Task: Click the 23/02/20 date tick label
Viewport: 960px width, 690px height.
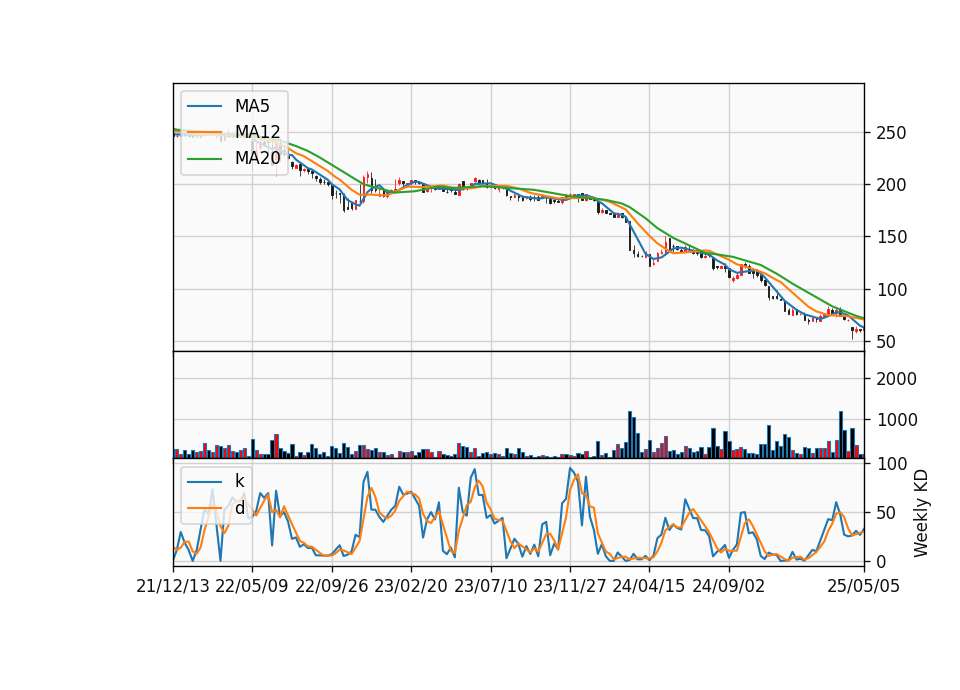Action: pos(411,586)
